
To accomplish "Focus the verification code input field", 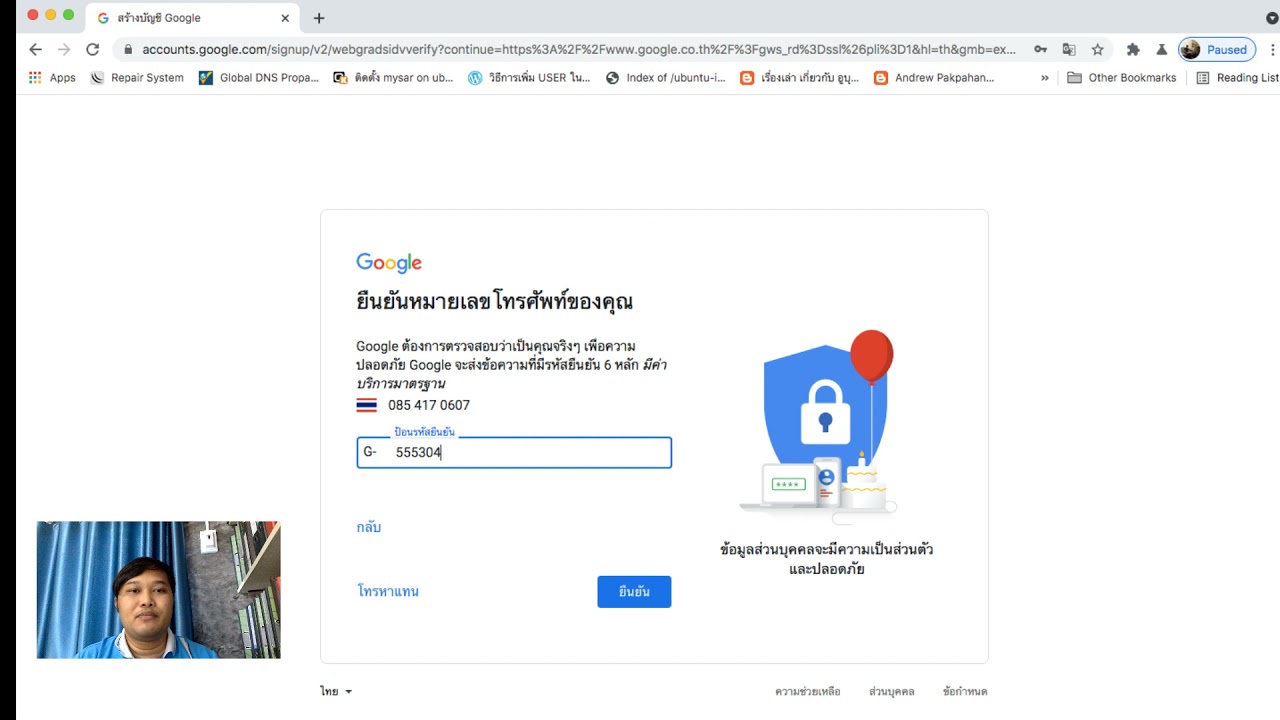I will (x=514, y=452).
